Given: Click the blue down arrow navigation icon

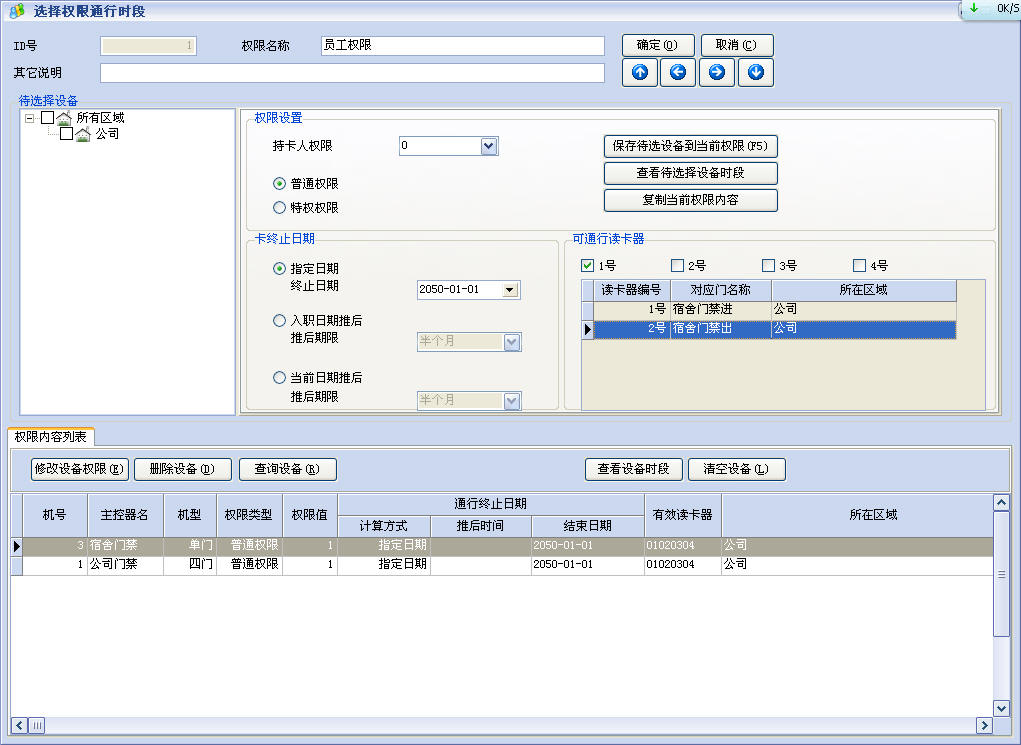Looking at the screenshot, I should (755, 72).
